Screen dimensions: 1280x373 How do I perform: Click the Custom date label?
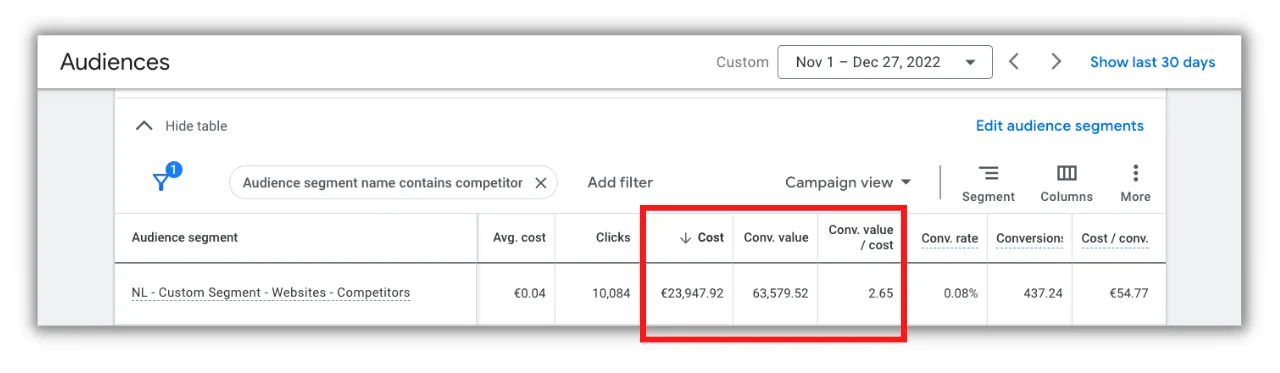(x=742, y=62)
